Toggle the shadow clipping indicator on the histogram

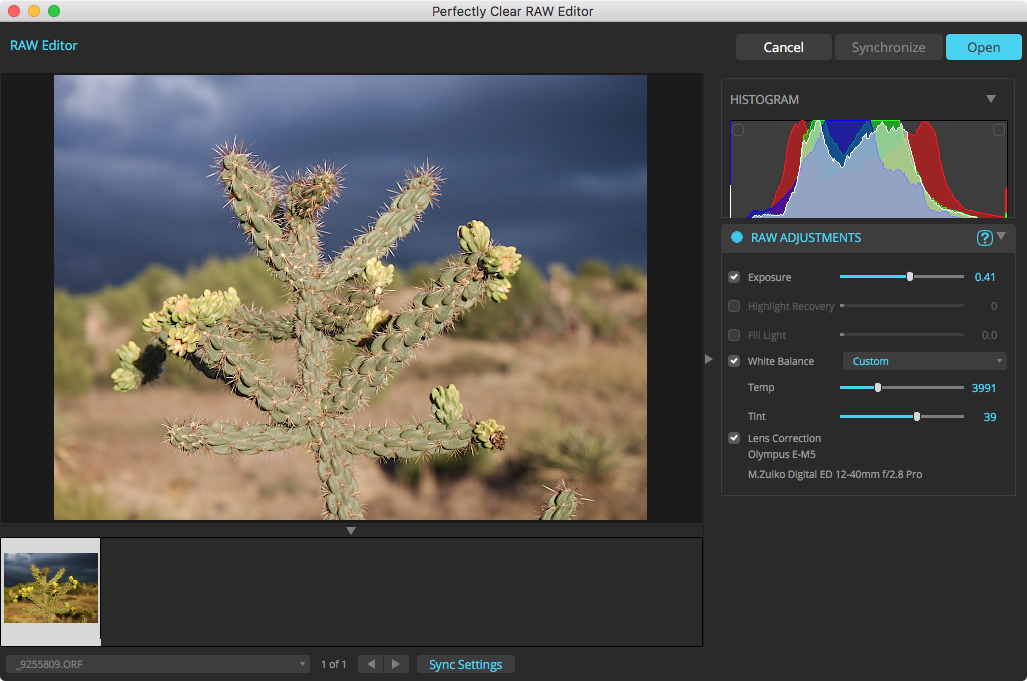[x=738, y=130]
